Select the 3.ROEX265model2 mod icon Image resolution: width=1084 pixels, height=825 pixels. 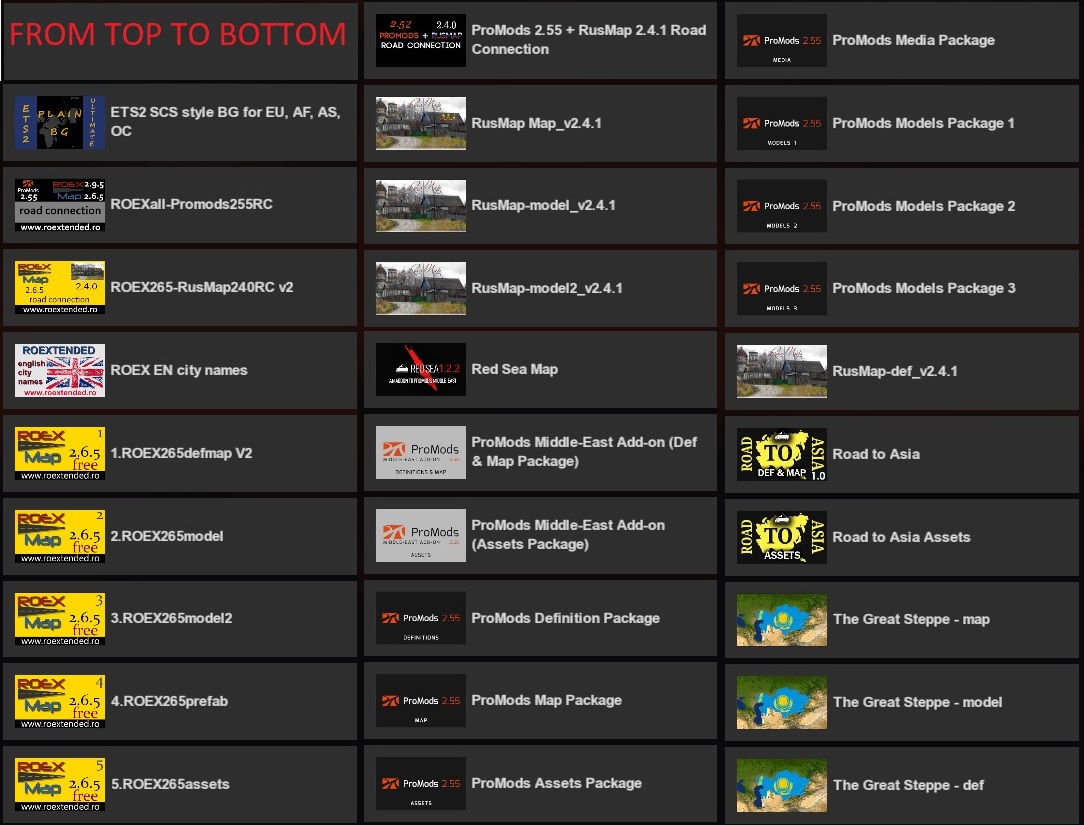(x=60, y=618)
